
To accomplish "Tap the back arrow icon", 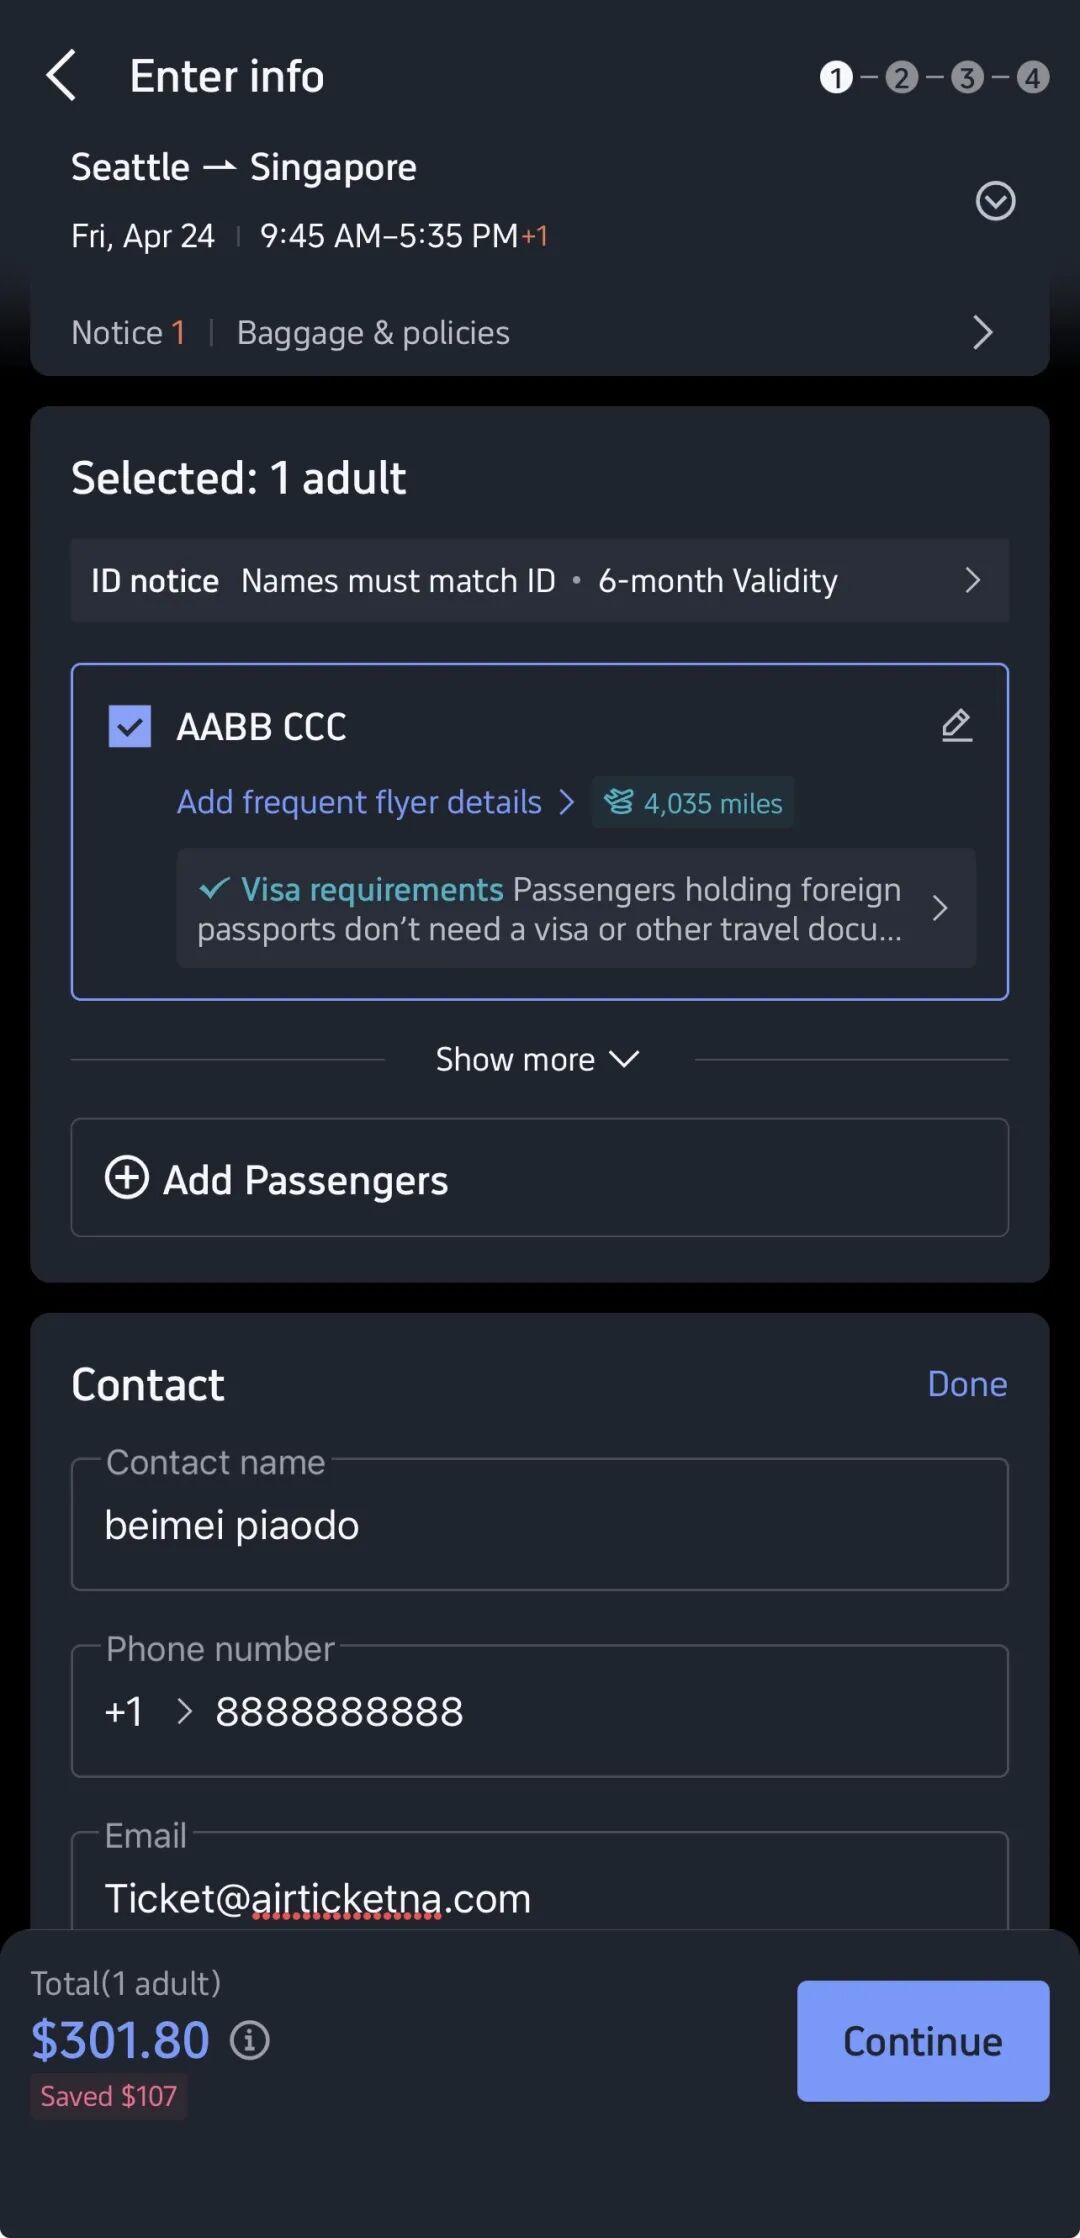I will click(x=61, y=76).
